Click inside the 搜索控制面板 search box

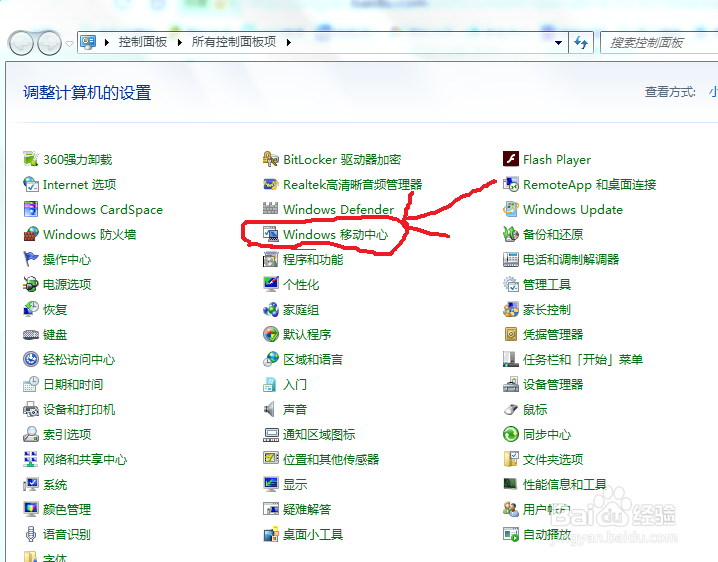click(x=658, y=43)
